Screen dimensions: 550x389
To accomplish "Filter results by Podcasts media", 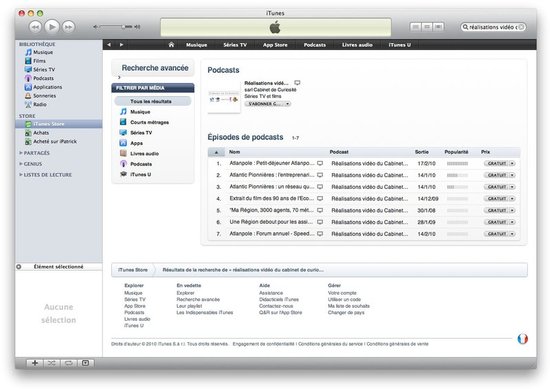I will click(x=141, y=164).
